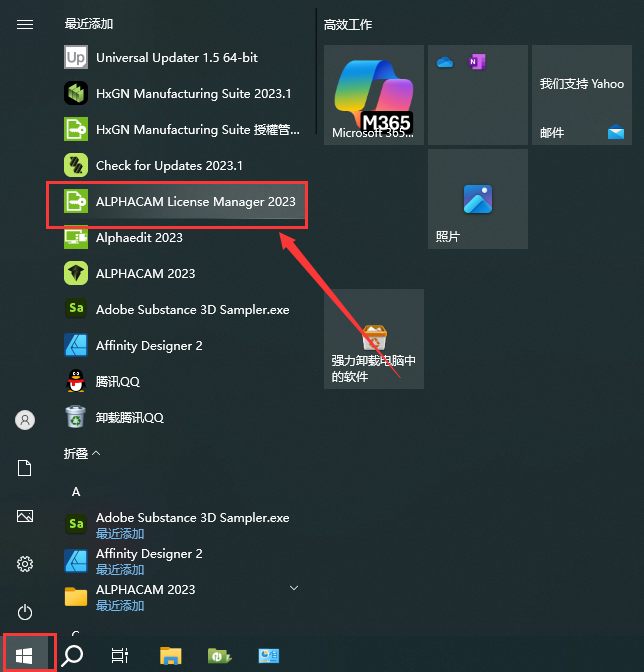Click the ALPHACAM 2023 folder icon
The image size is (644, 672).
pos(76,597)
